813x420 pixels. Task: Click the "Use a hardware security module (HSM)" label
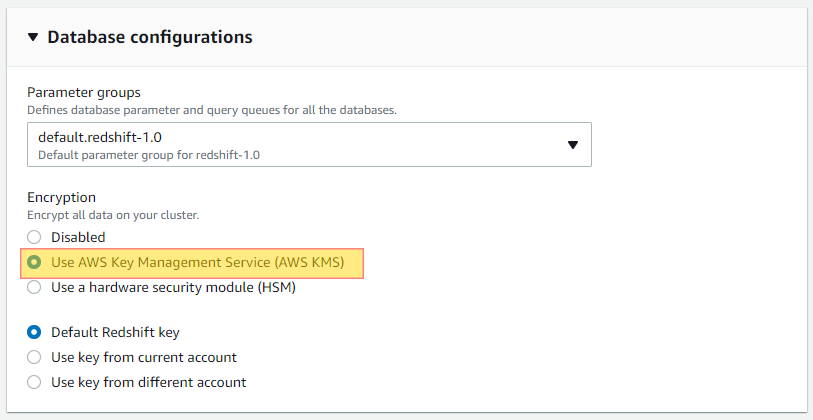pos(173,287)
